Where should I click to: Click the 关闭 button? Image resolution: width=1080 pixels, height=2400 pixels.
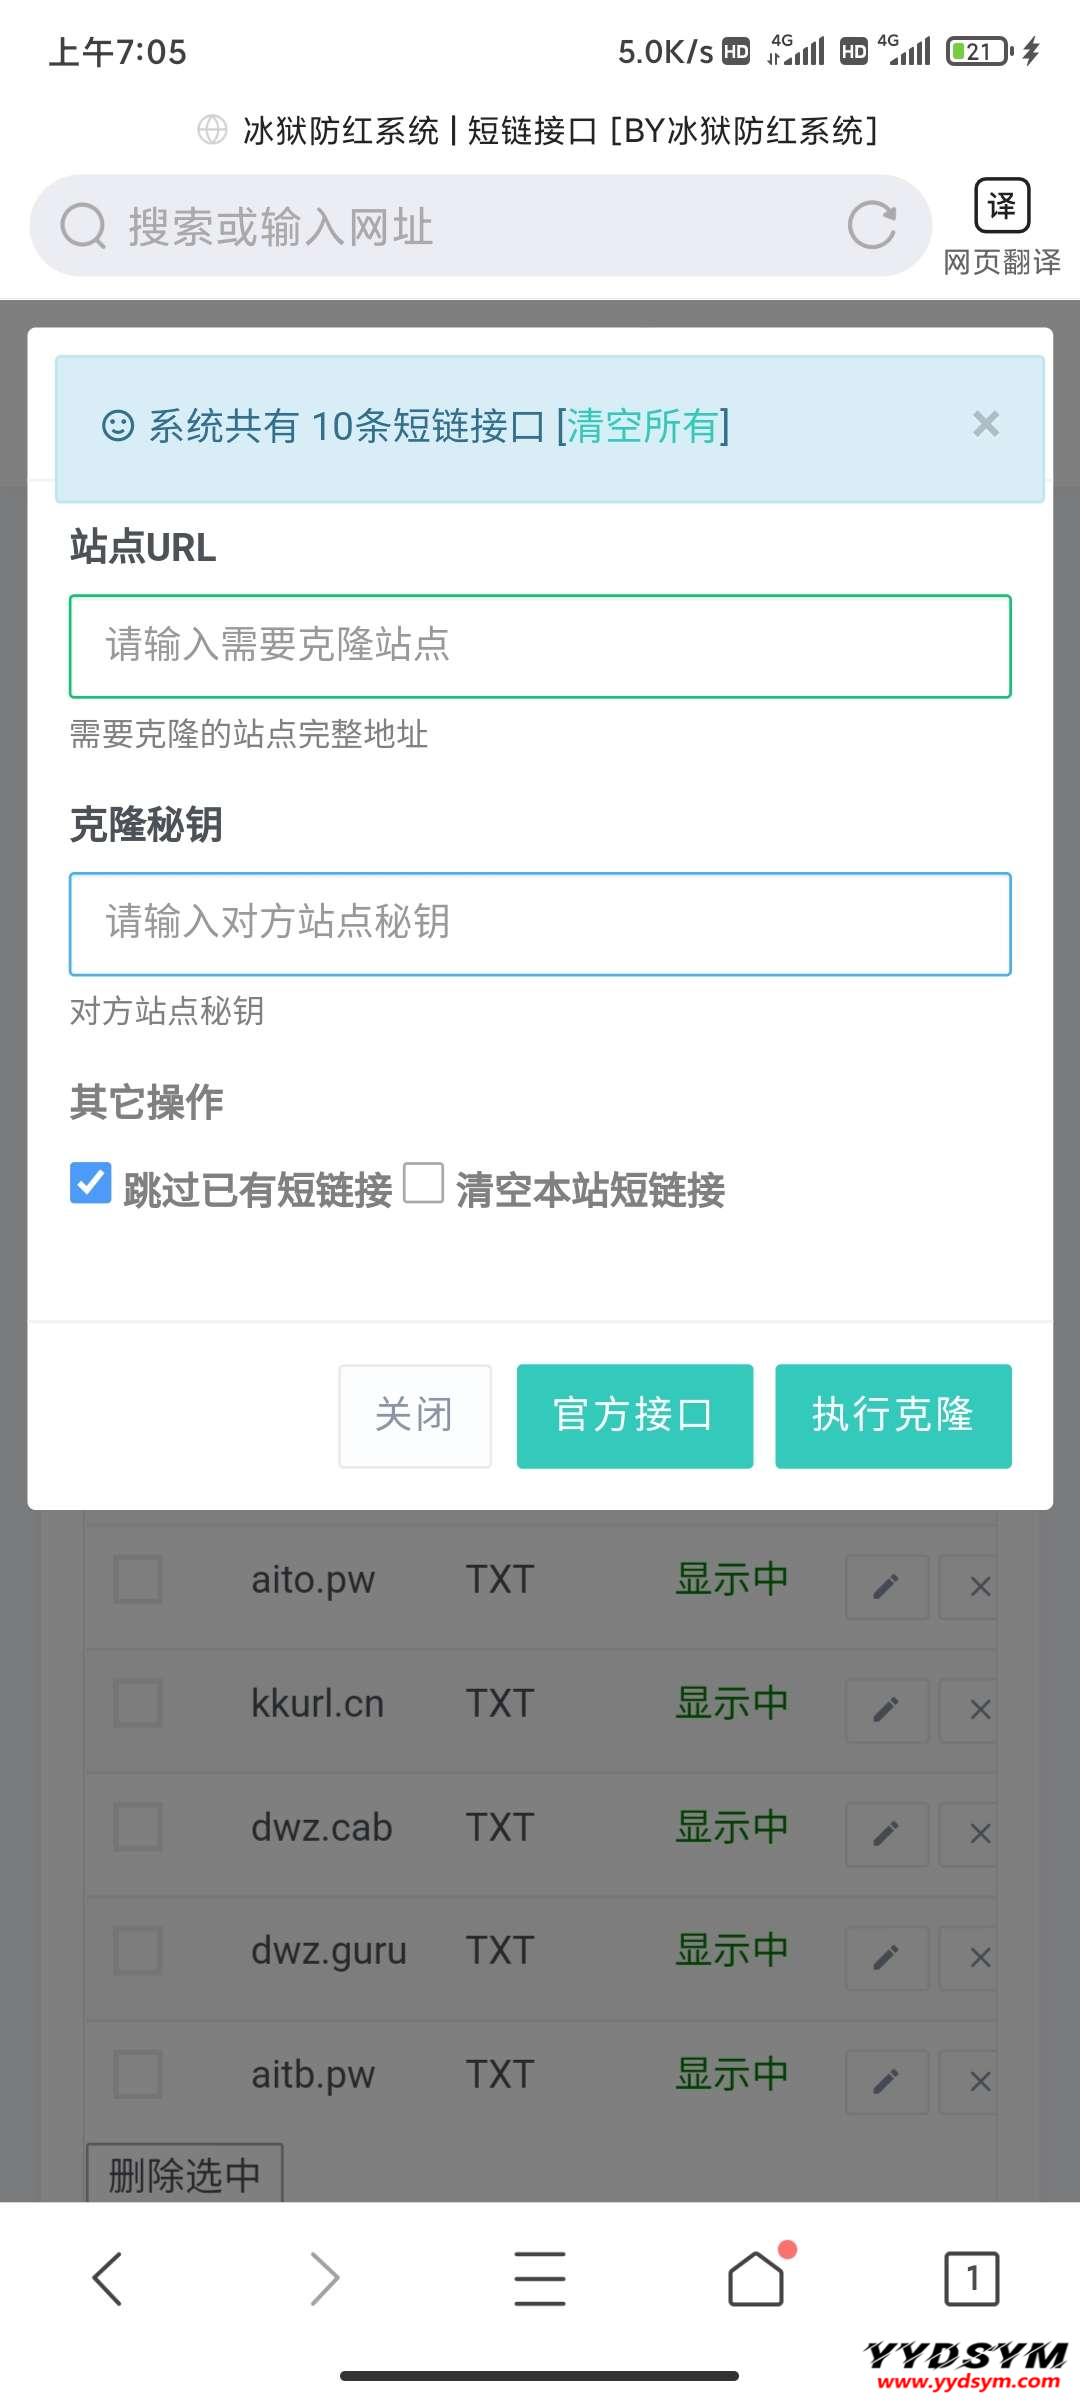coord(415,1416)
